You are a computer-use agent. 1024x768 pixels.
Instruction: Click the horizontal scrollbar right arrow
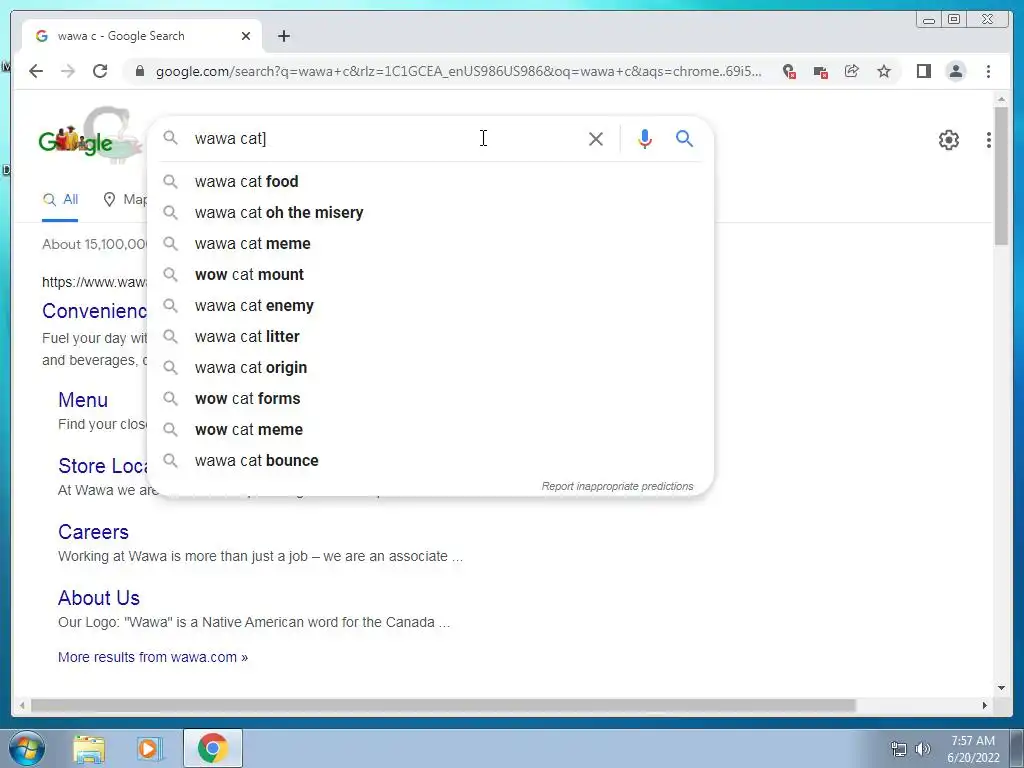coord(984,705)
